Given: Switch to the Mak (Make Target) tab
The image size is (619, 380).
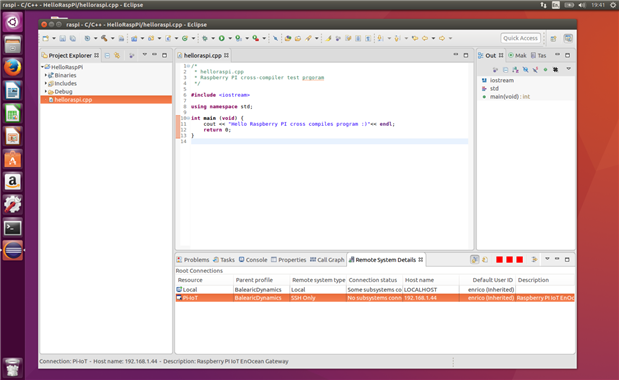Looking at the screenshot, I should click(x=517, y=55).
